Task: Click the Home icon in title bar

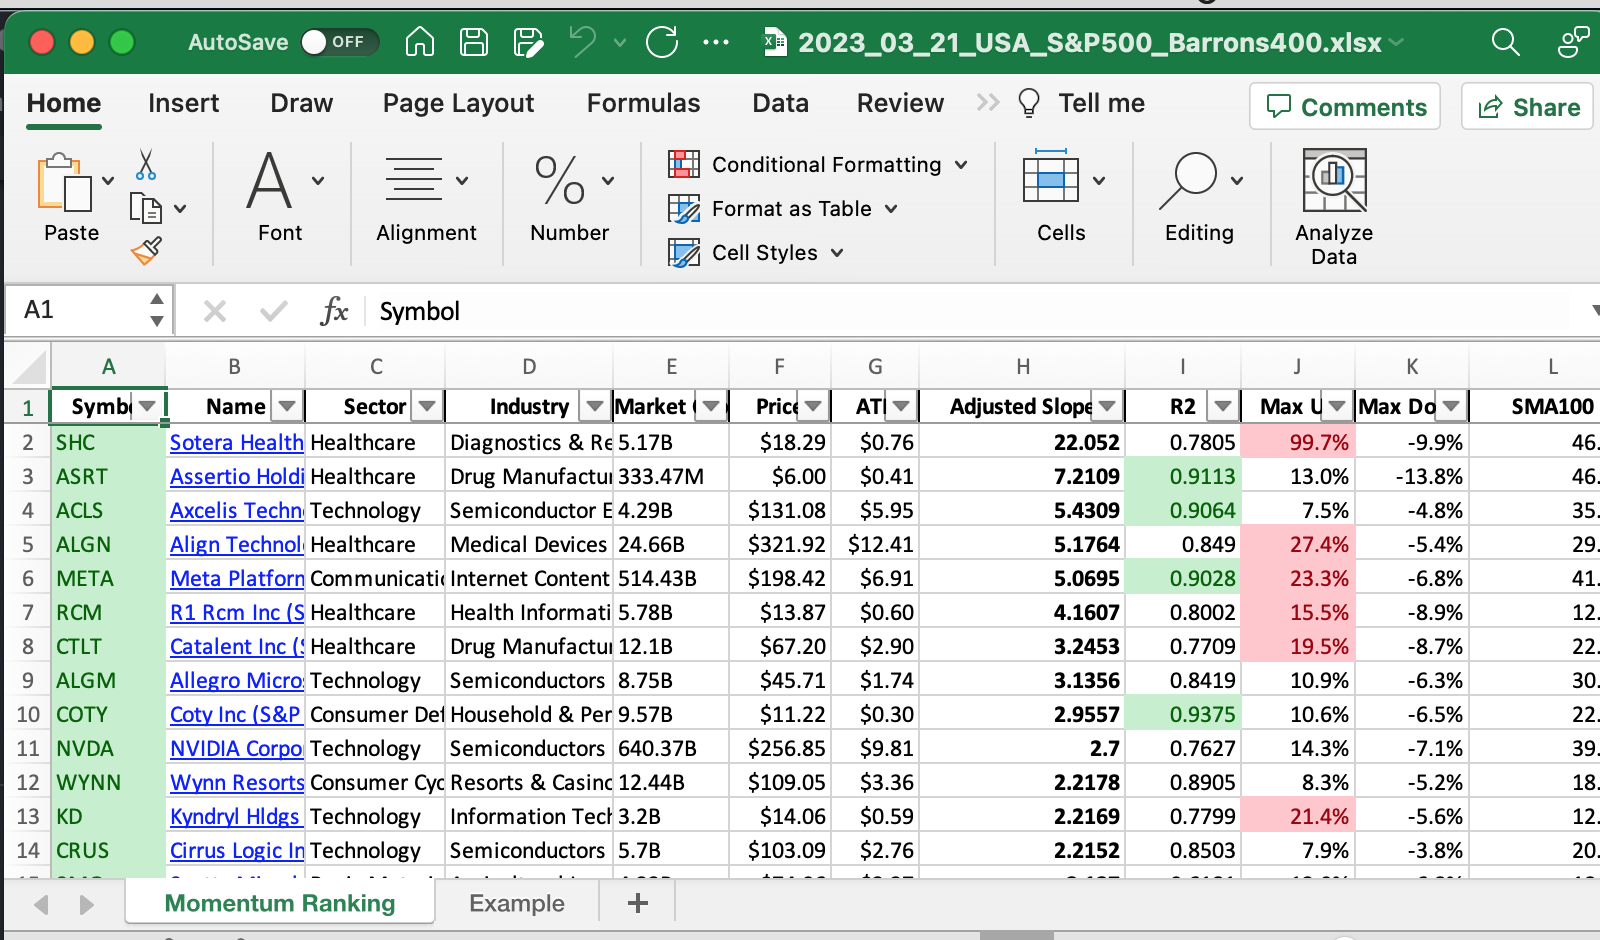Action: click(x=420, y=42)
